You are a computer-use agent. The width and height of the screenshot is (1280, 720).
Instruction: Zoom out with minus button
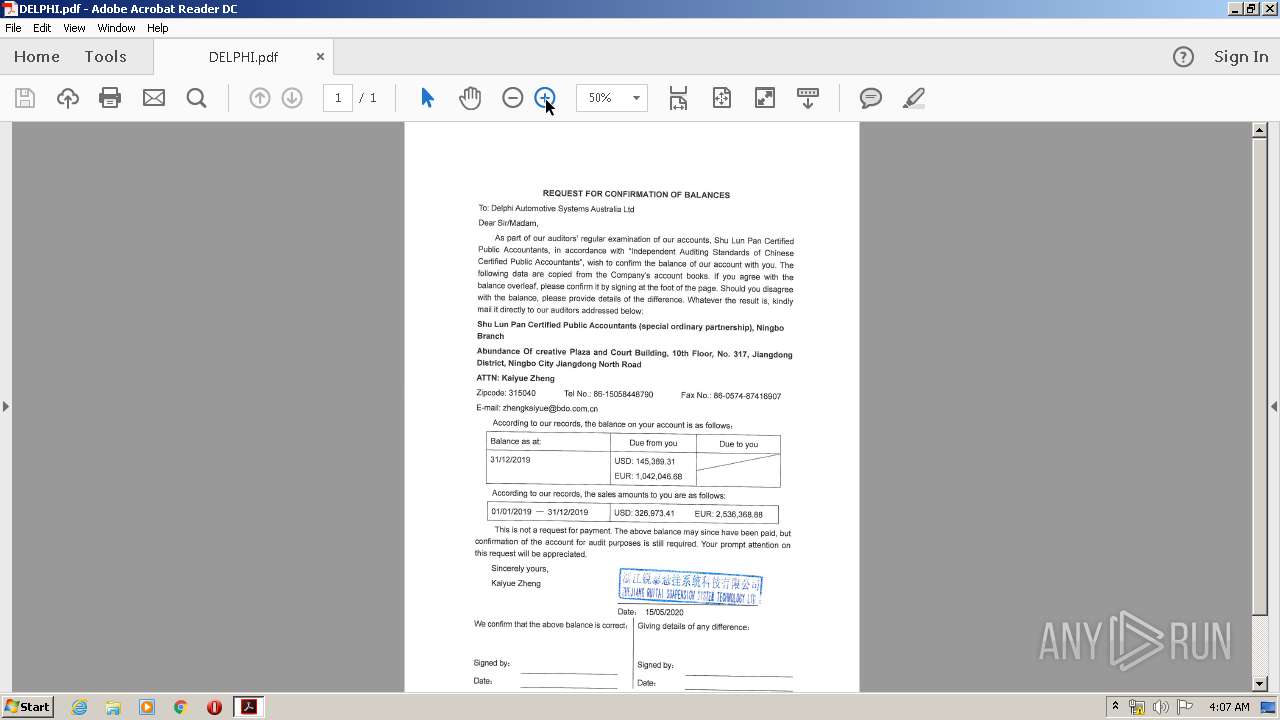pyautogui.click(x=513, y=98)
